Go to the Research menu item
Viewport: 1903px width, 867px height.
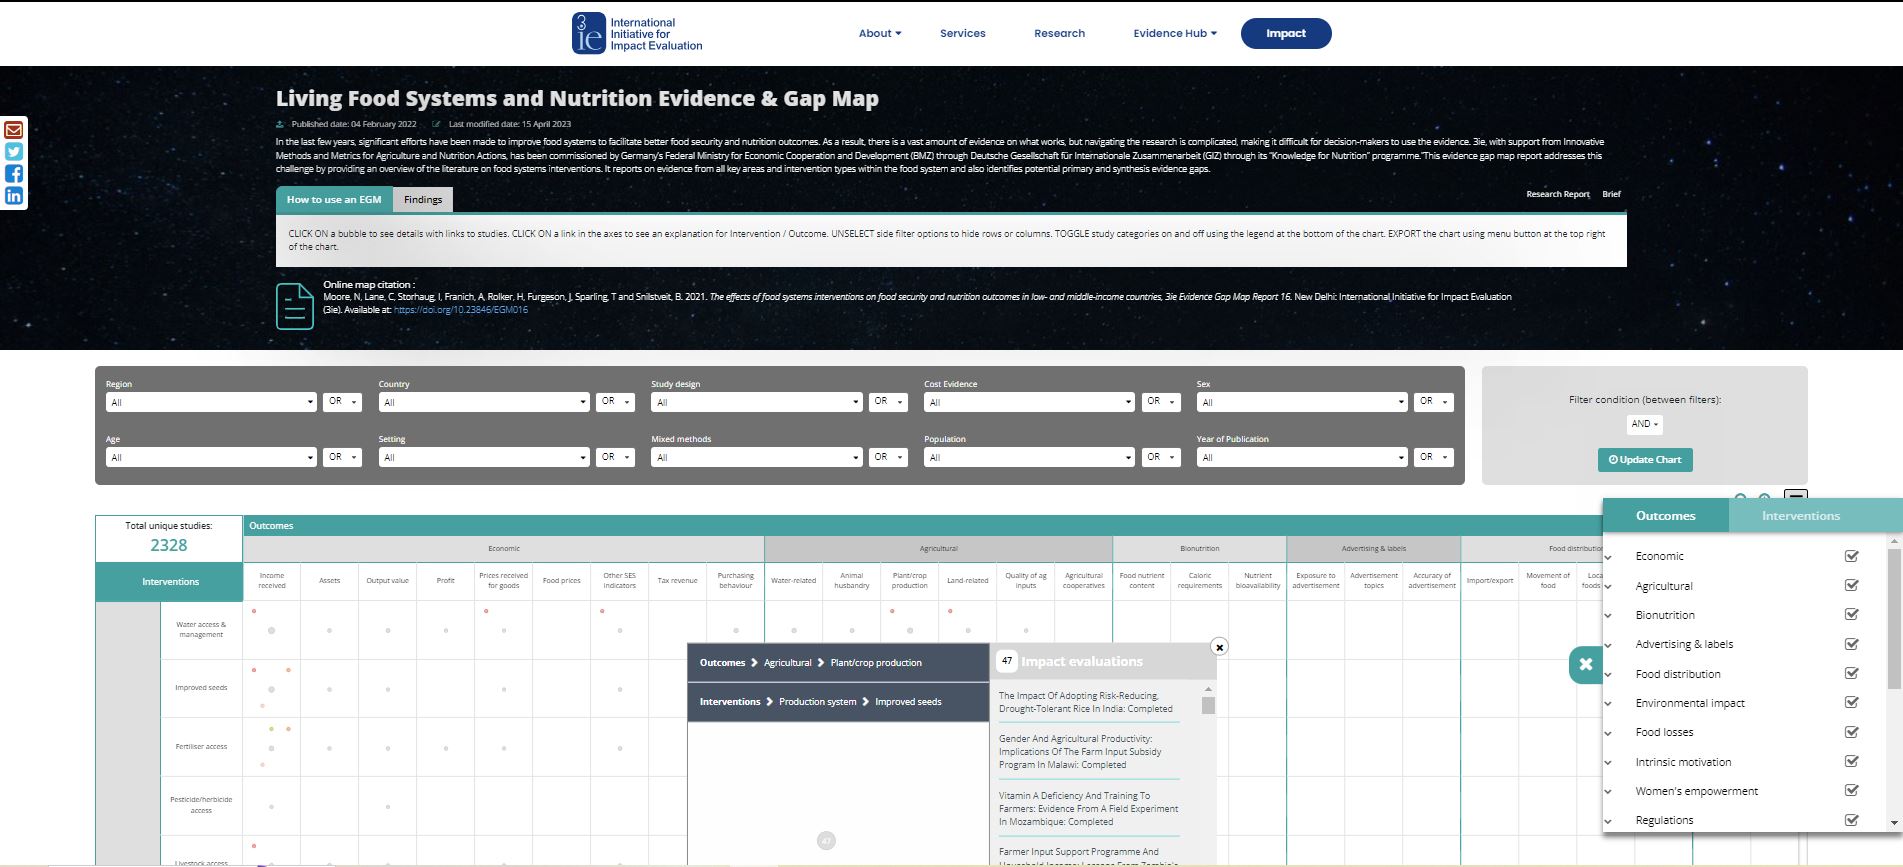(x=1059, y=33)
